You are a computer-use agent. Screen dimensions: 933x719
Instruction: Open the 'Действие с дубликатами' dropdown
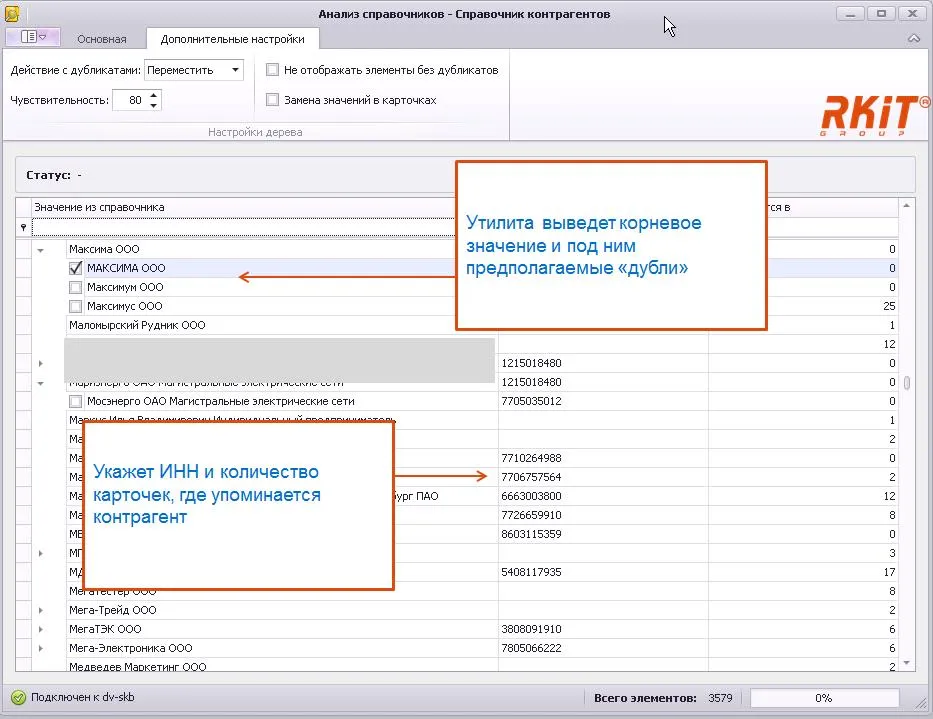(235, 70)
